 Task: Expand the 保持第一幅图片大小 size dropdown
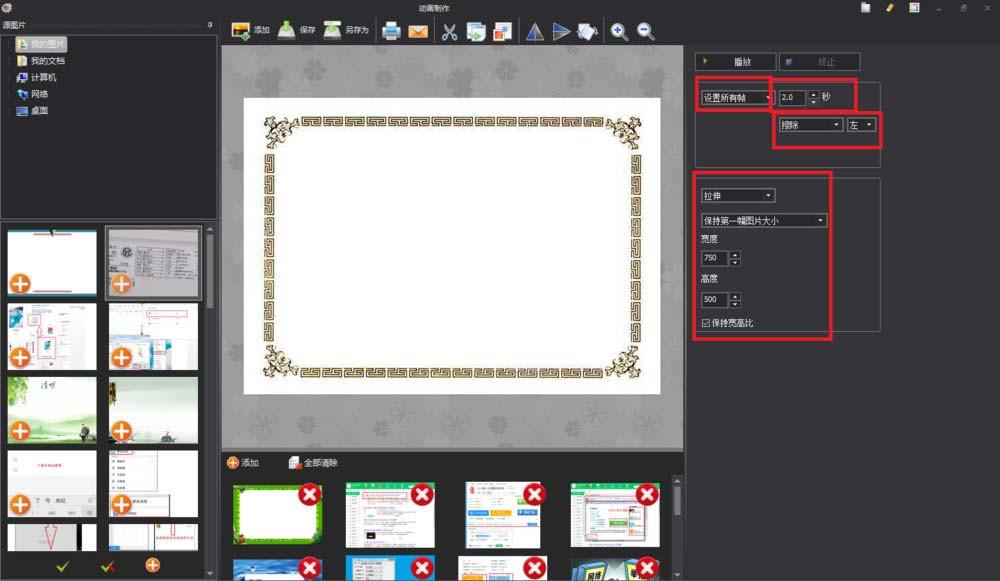(x=764, y=220)
